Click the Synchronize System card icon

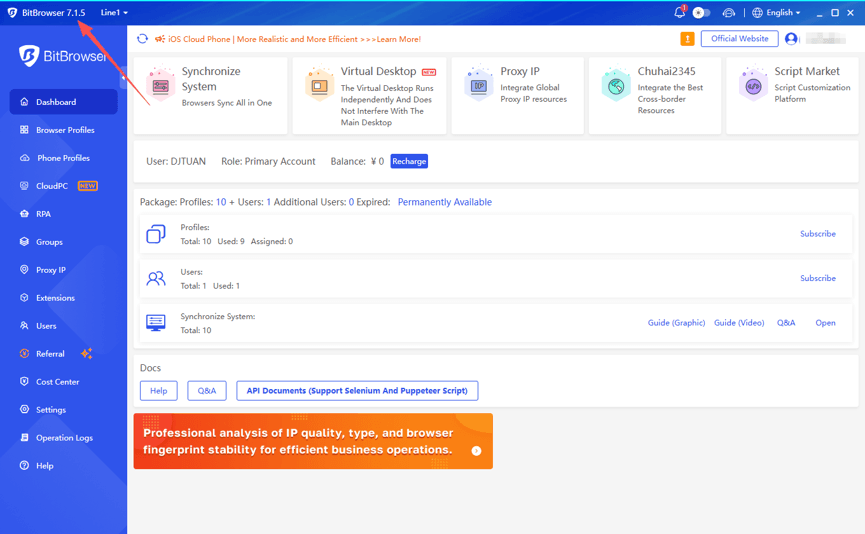coord(161,85)
